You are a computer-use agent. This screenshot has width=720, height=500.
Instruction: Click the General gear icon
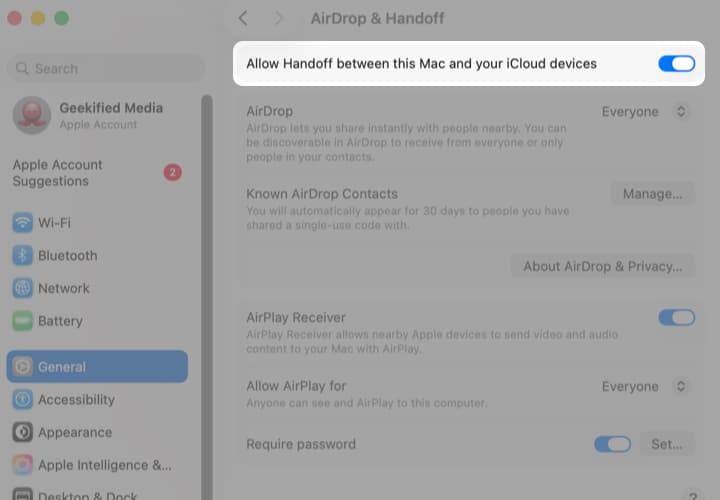[x=22, y=366]
